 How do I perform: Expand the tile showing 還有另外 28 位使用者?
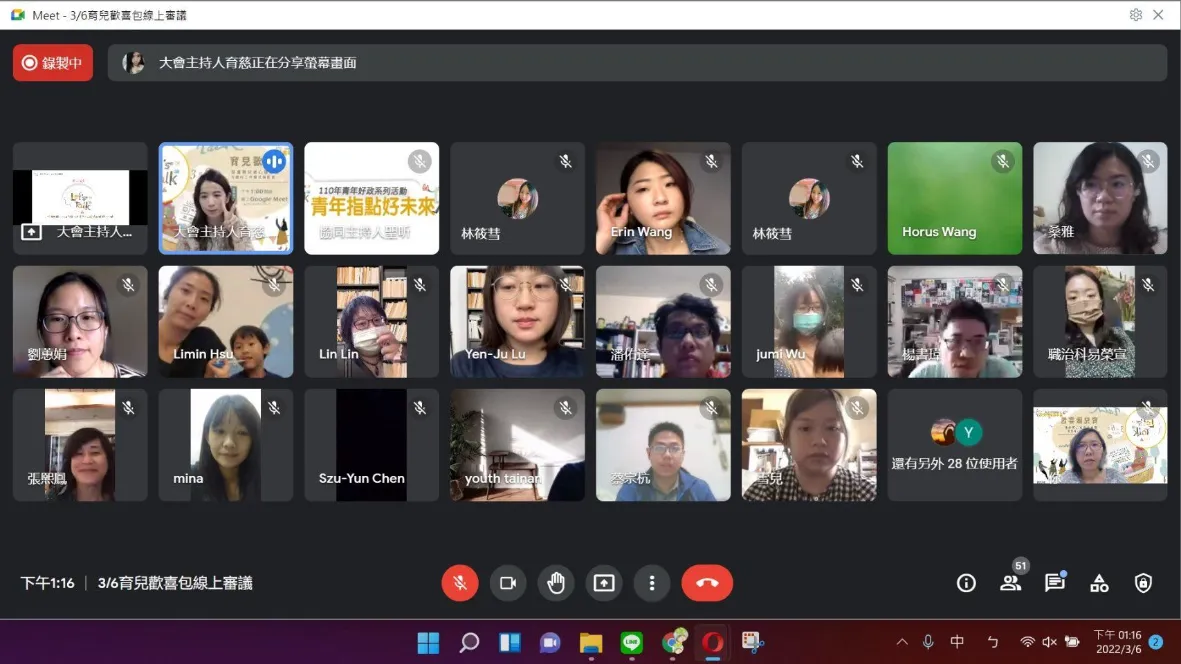coord(954,446)
